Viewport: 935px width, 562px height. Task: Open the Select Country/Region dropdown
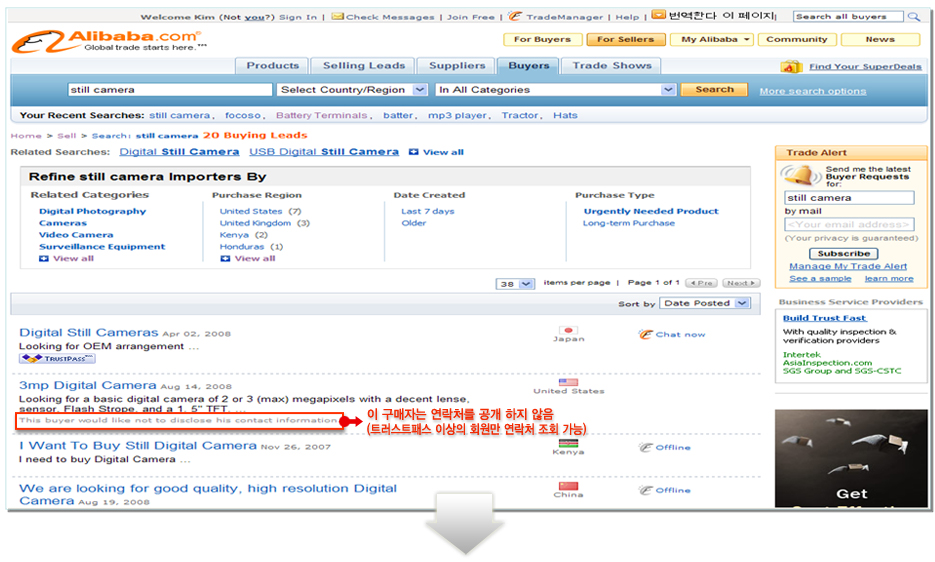pos(352,89)
